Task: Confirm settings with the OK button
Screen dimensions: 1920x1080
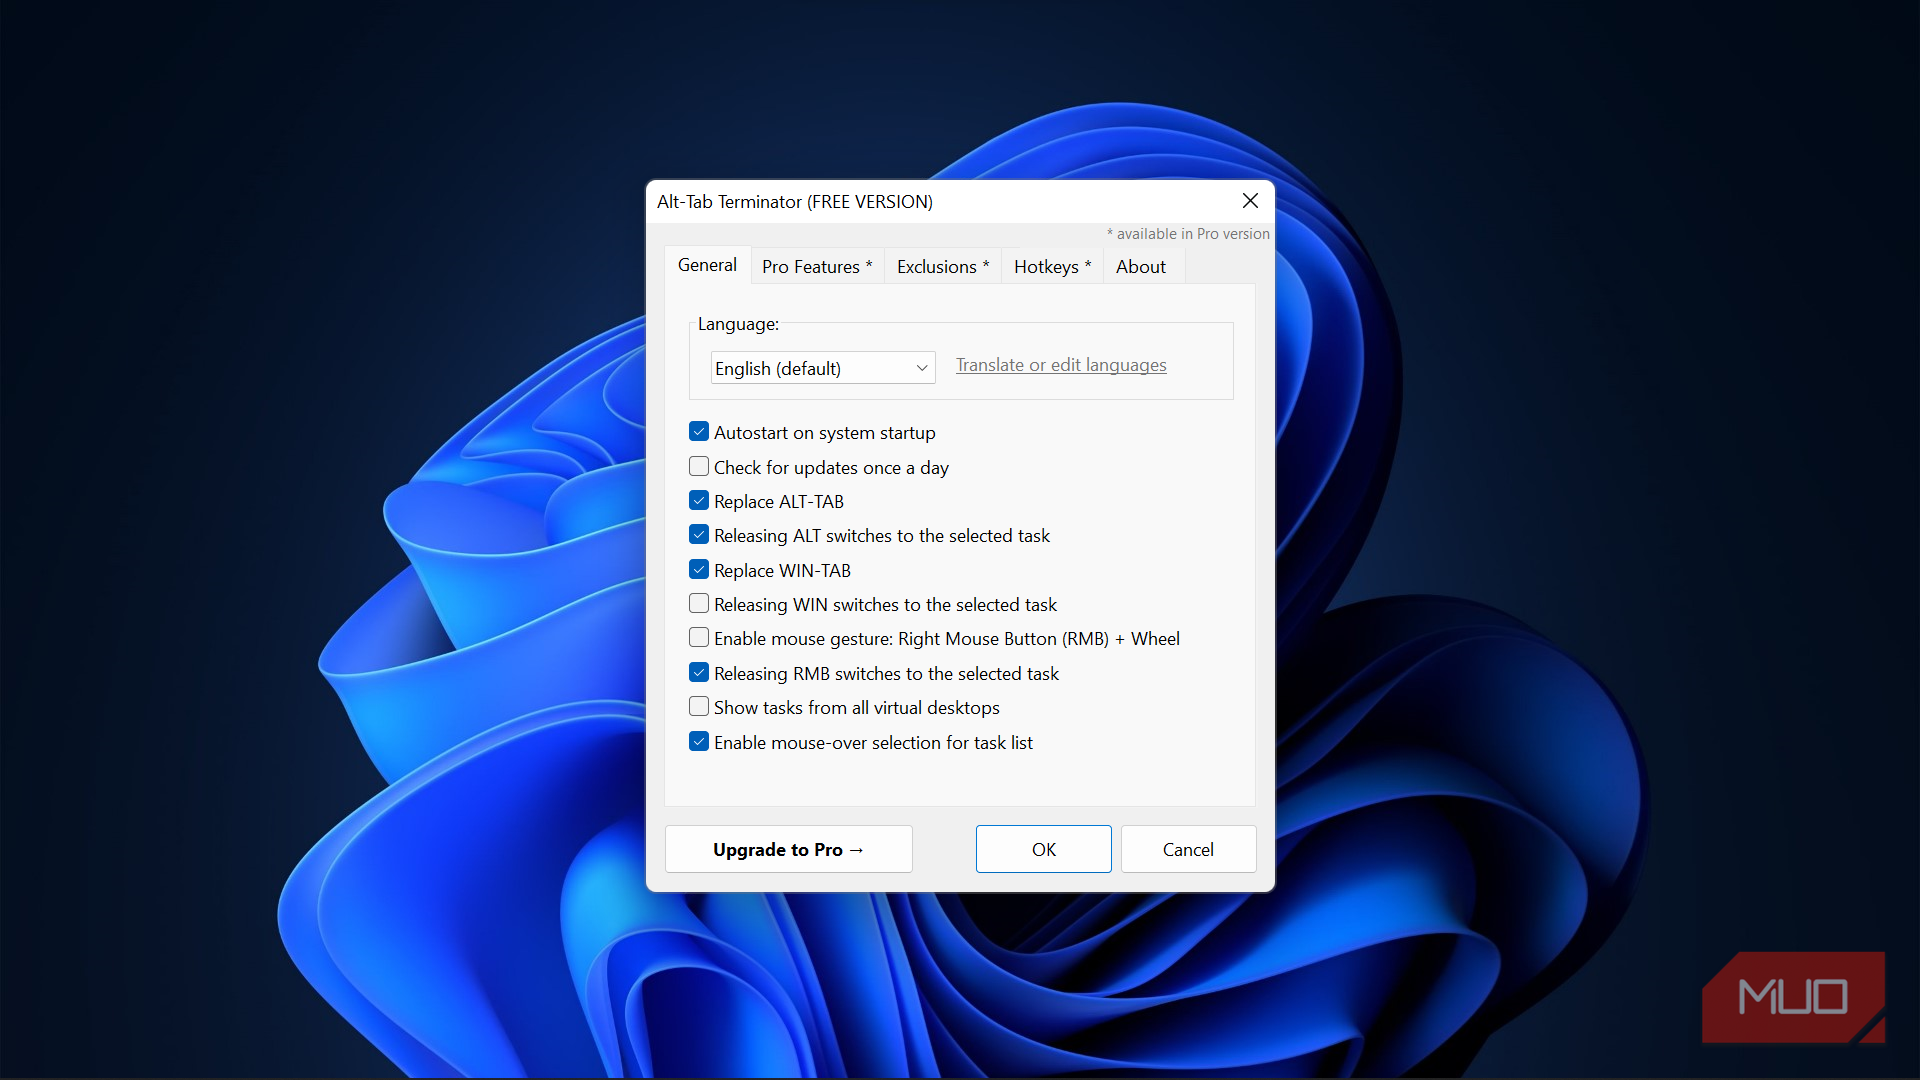Action: click(x=1044, y=849)
